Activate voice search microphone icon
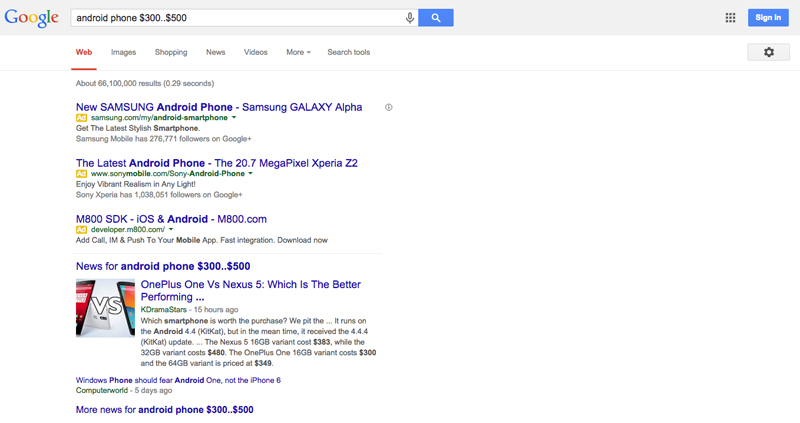The width and height of the screenshot is (800, 423). (x=410, y=18)
